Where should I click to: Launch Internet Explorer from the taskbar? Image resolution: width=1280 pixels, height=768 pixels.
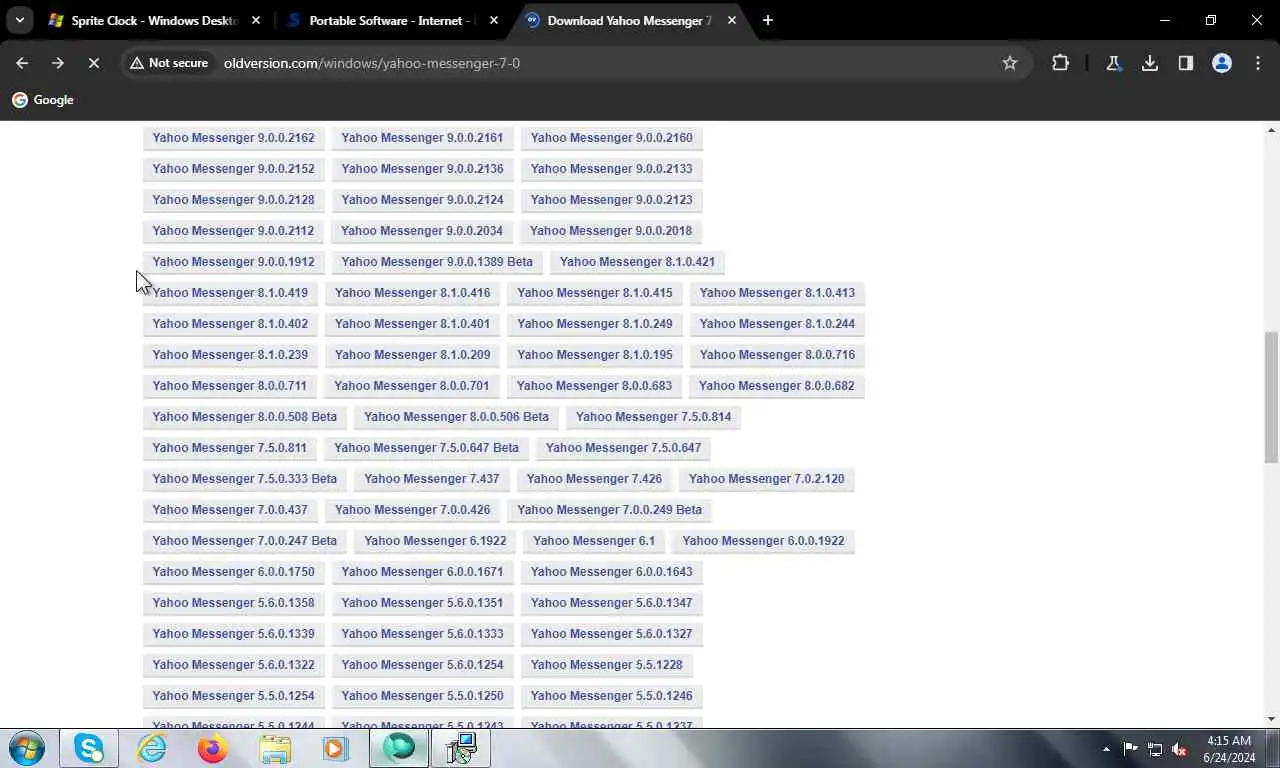[x=151, y=748]
